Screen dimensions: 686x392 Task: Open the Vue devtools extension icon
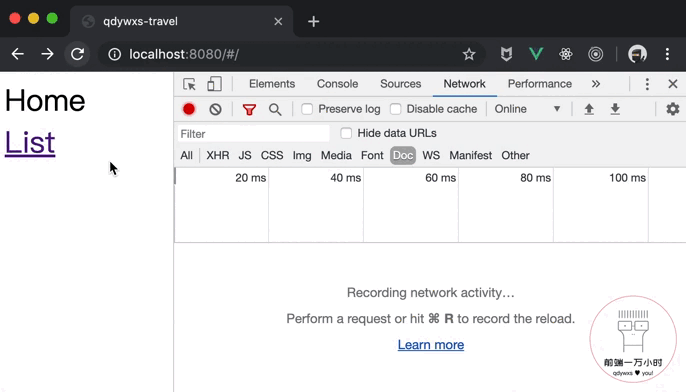[536, 54]
